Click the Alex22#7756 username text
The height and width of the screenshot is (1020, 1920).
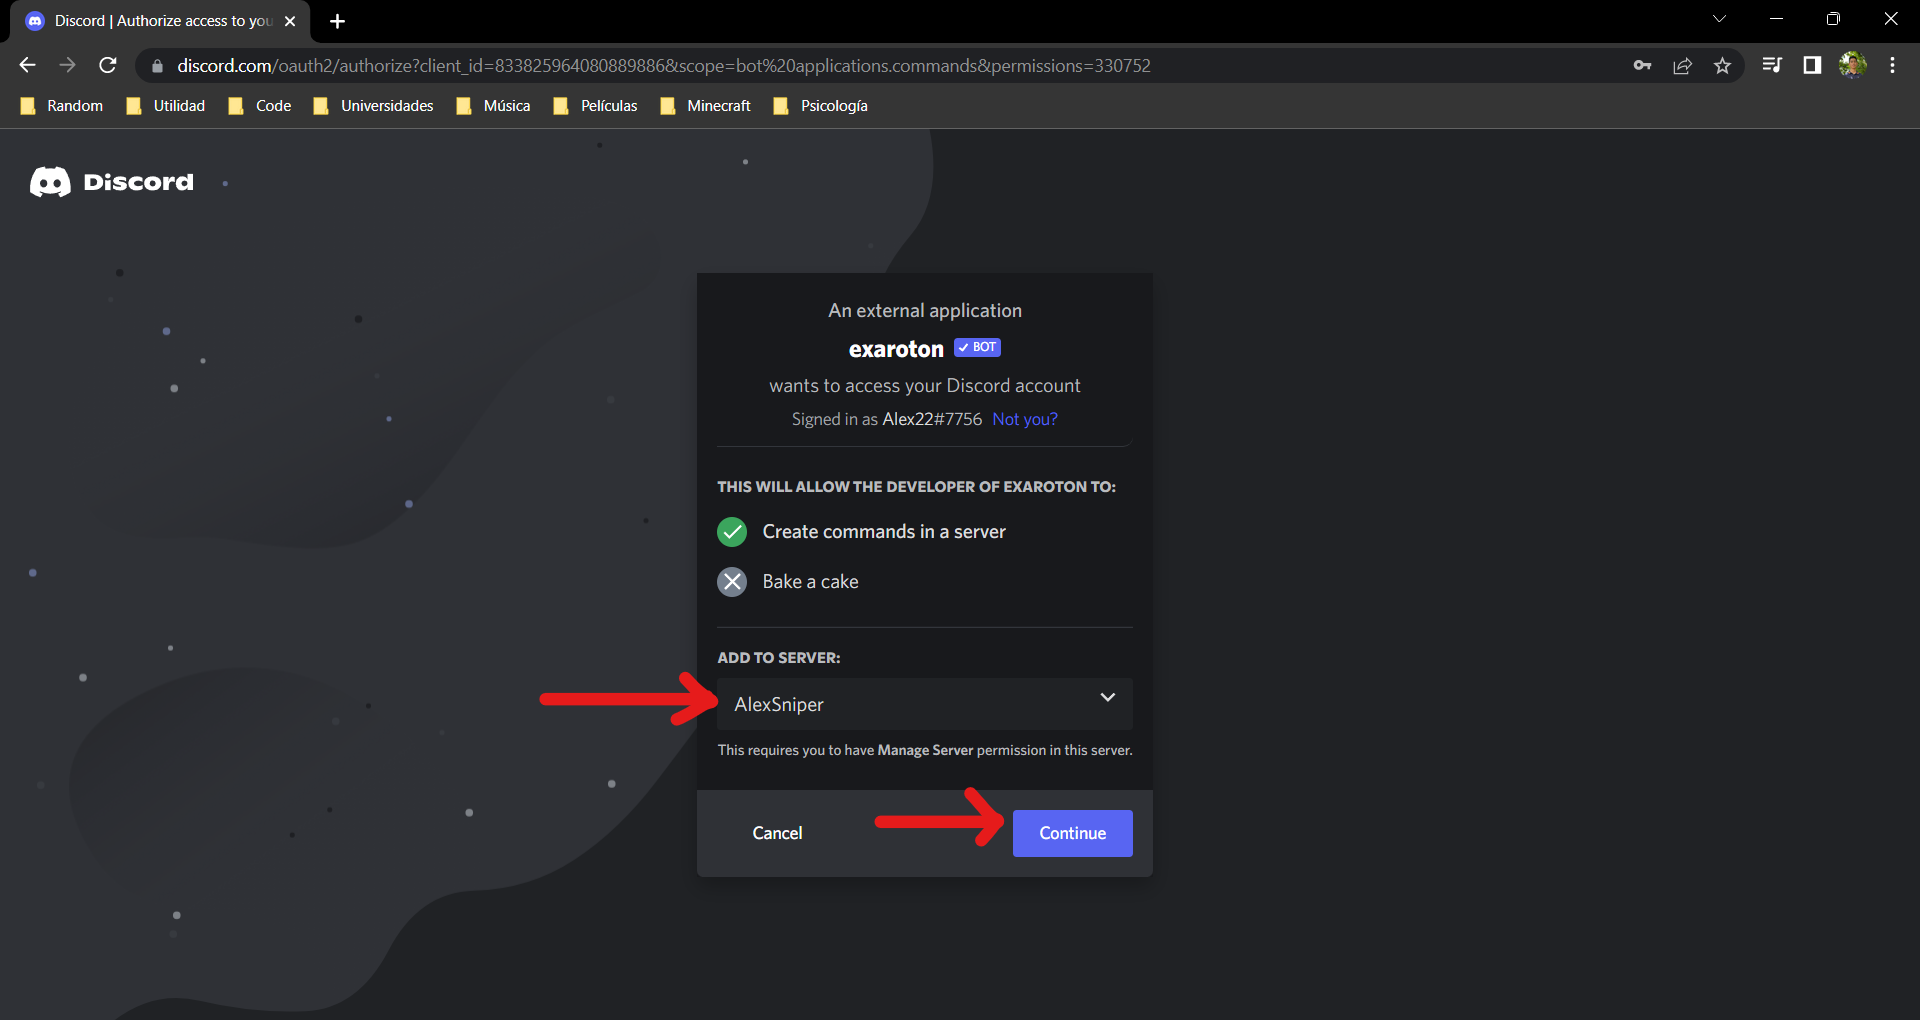tap(932, 419)
